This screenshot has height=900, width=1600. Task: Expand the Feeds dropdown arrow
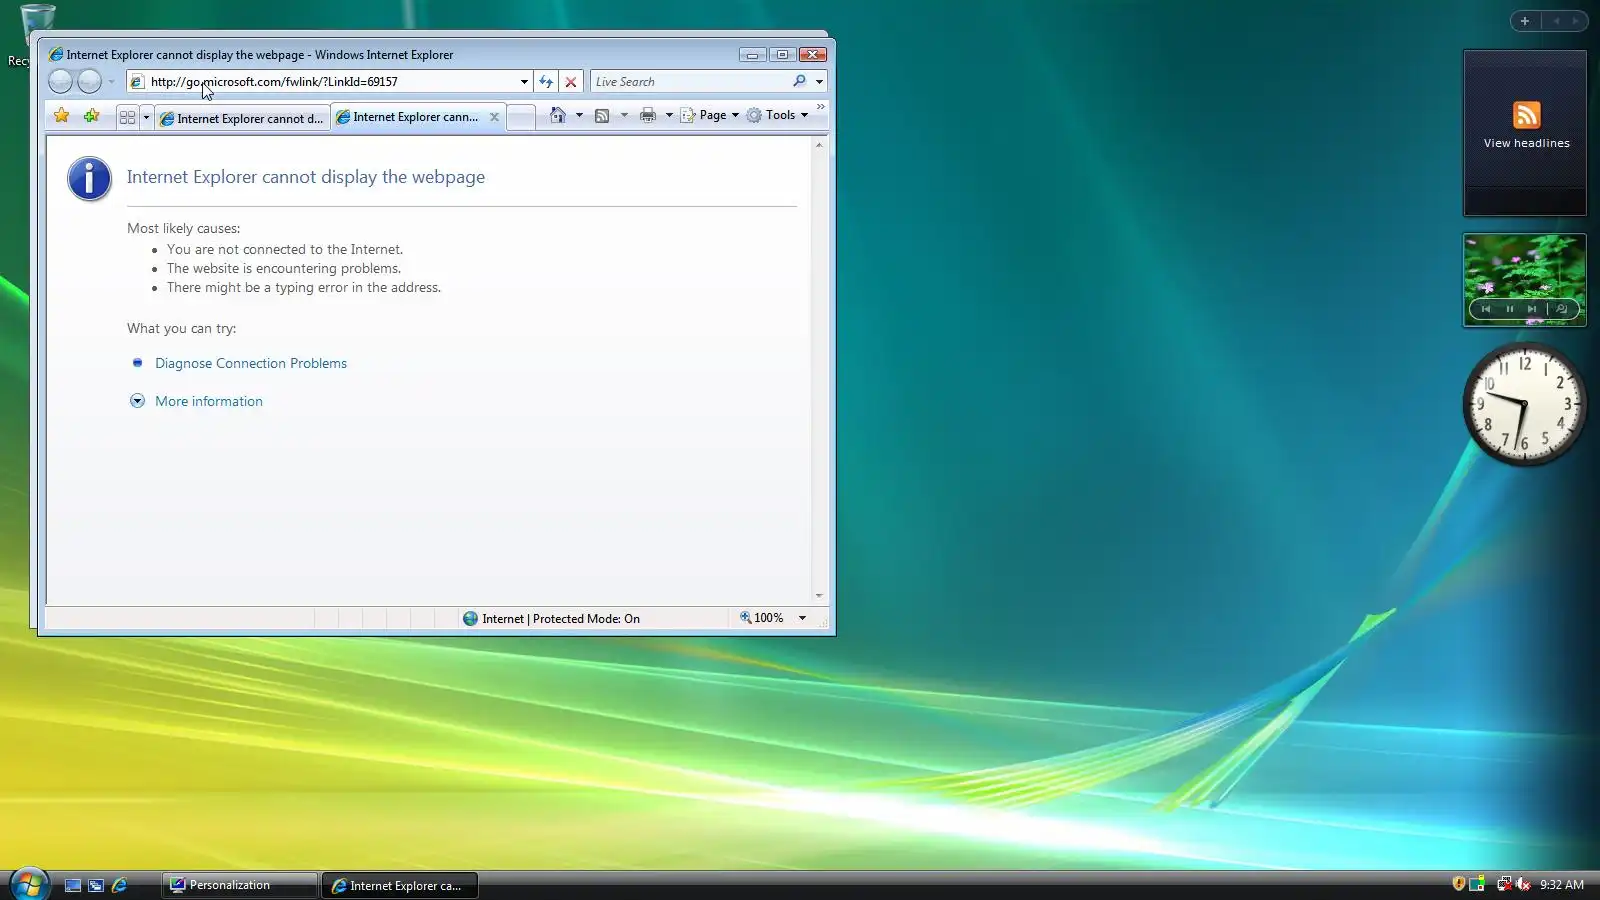pos(624,115)
